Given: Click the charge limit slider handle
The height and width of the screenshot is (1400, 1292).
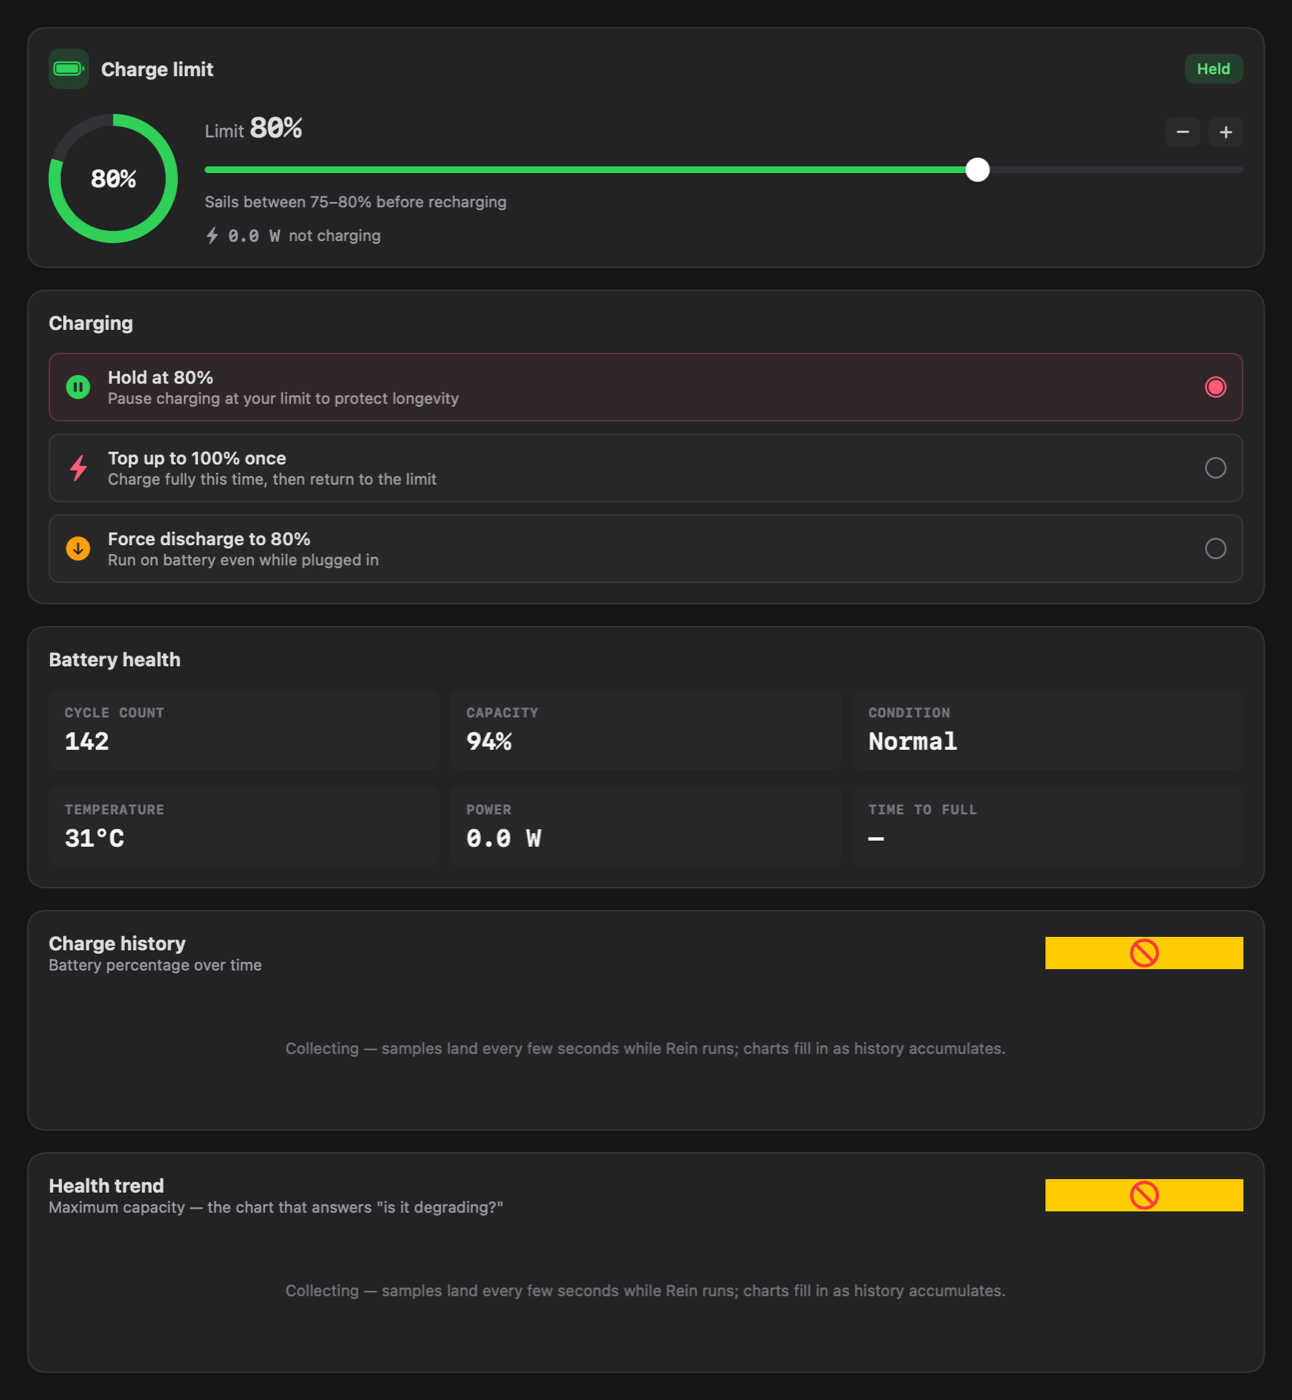Looking at the screenshot, I should (x=978, y=170).
